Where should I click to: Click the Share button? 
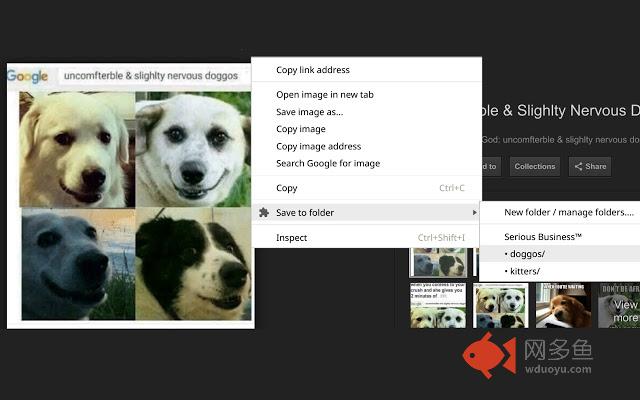tap(590, 167)
